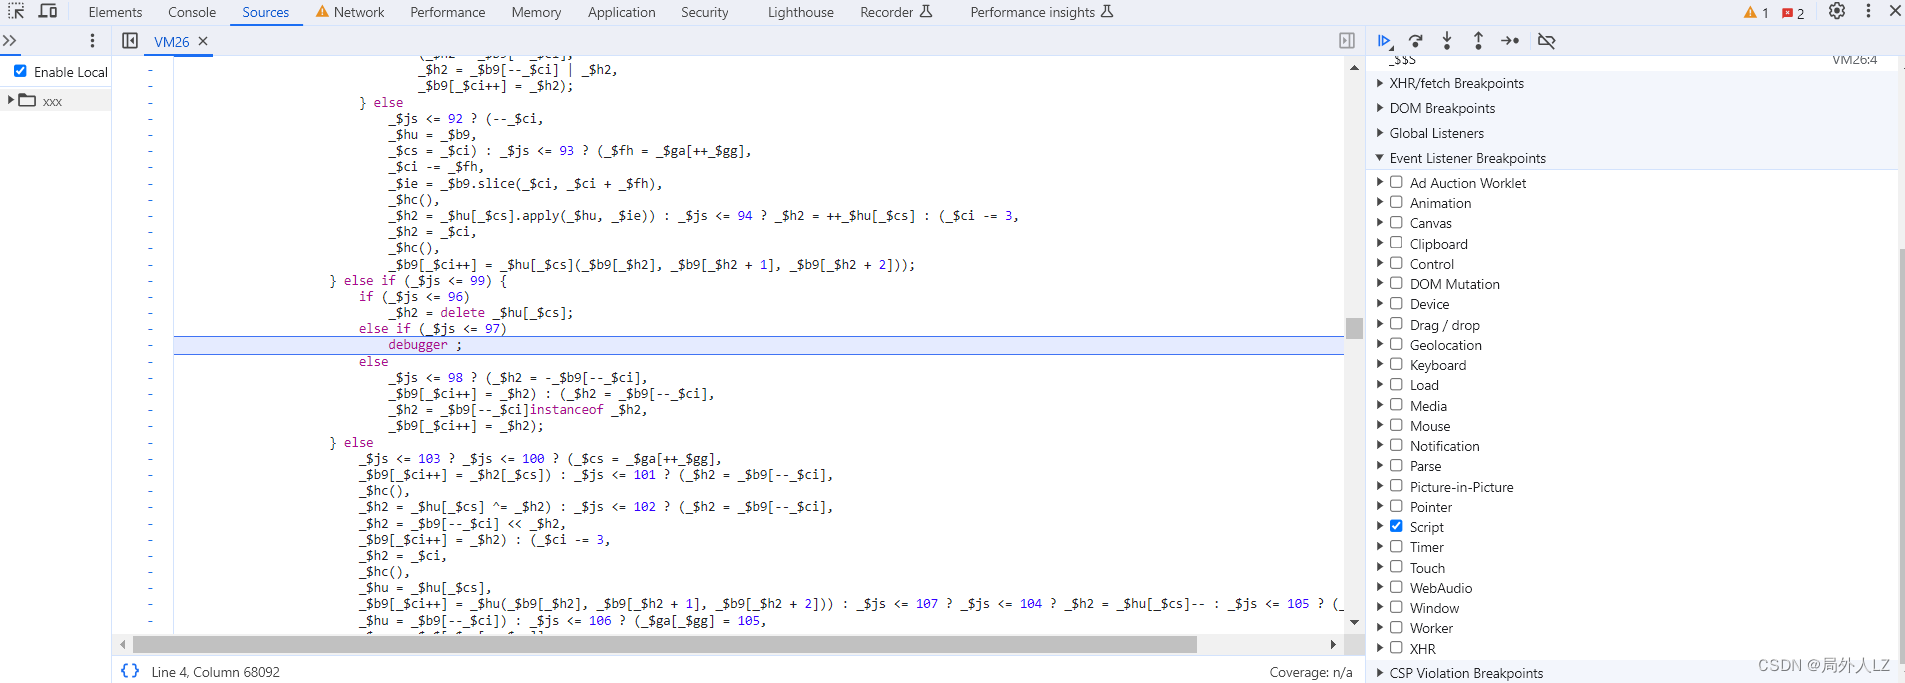The width and height of the screenshot is (1905, 683).
Task: Toggle Enable Local overrides checkbox
Action: [20, 71]
